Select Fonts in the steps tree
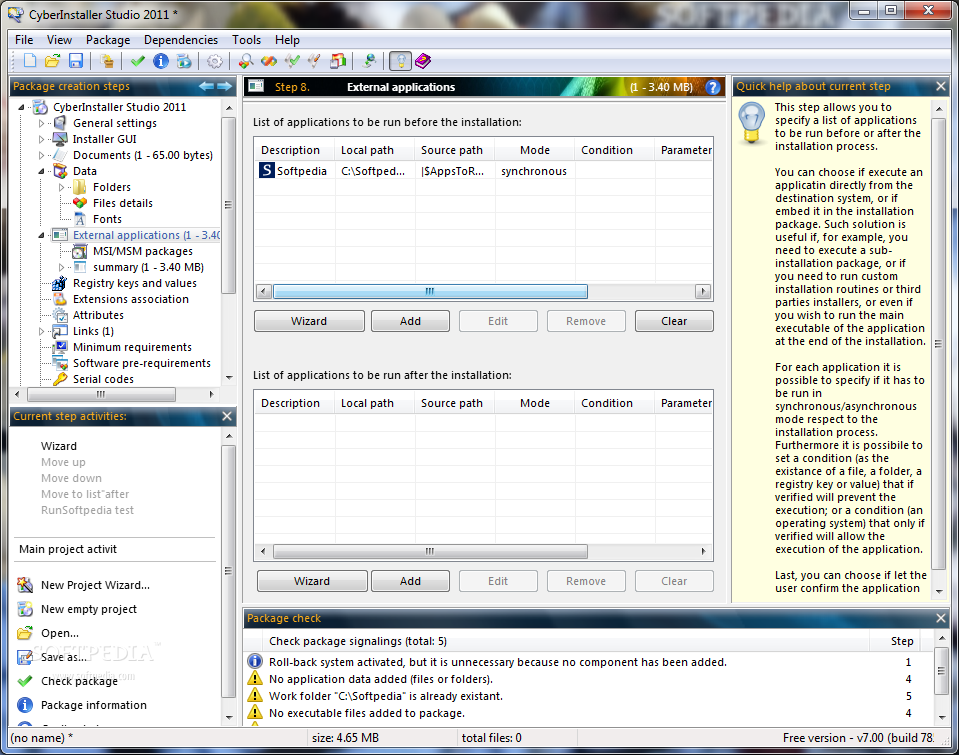Screen dimensions: 959x755 [x=107, y=219]
